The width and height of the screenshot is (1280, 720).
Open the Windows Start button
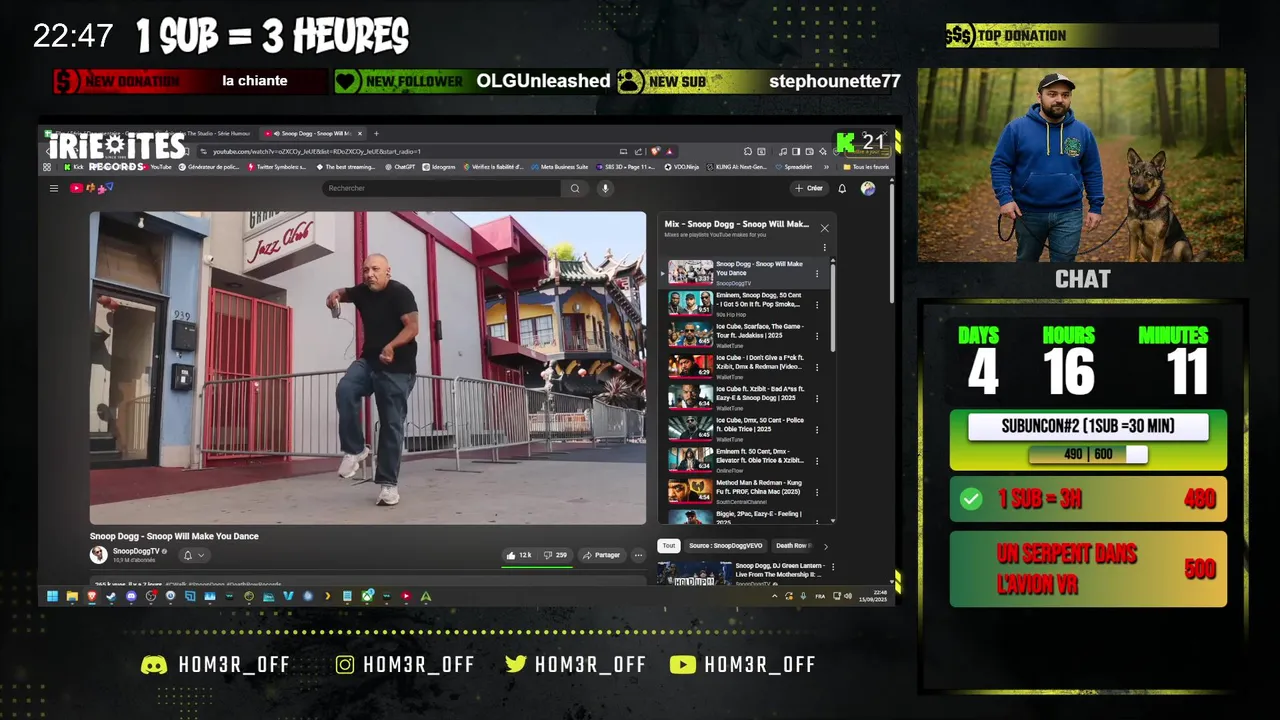tap(52, 597)
